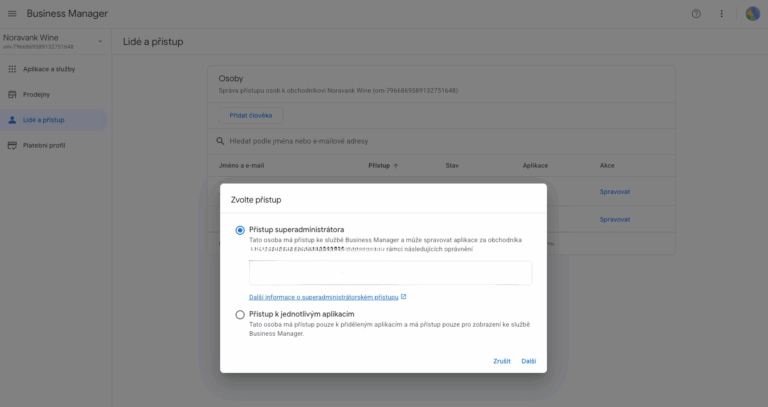768x407 pixels.
Task: Open the user account avatar
Action: [x=752, y=14]
